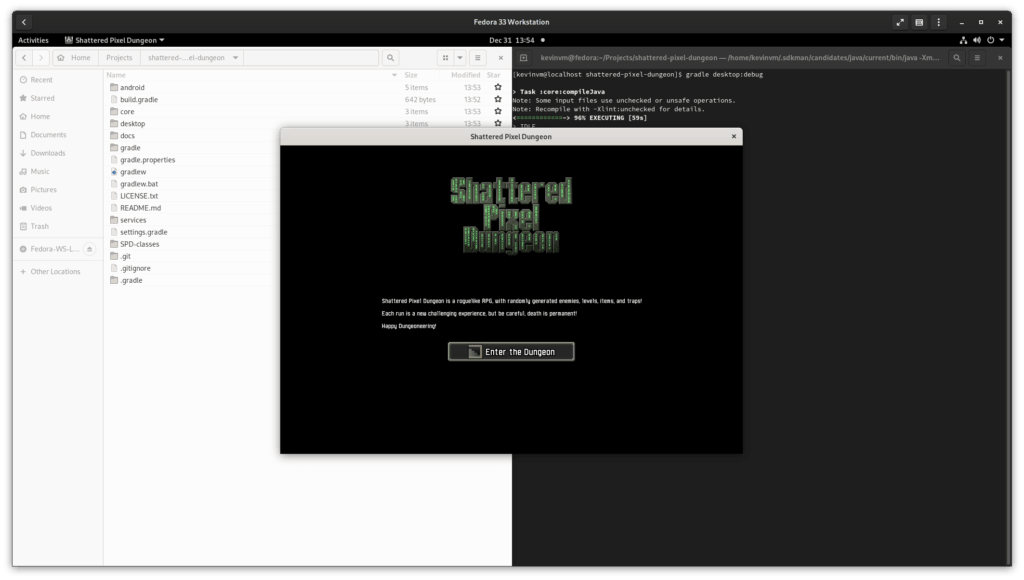The image size is (1024, 580).
Task: Star the build.gradle file
Action: coord(498,99)
